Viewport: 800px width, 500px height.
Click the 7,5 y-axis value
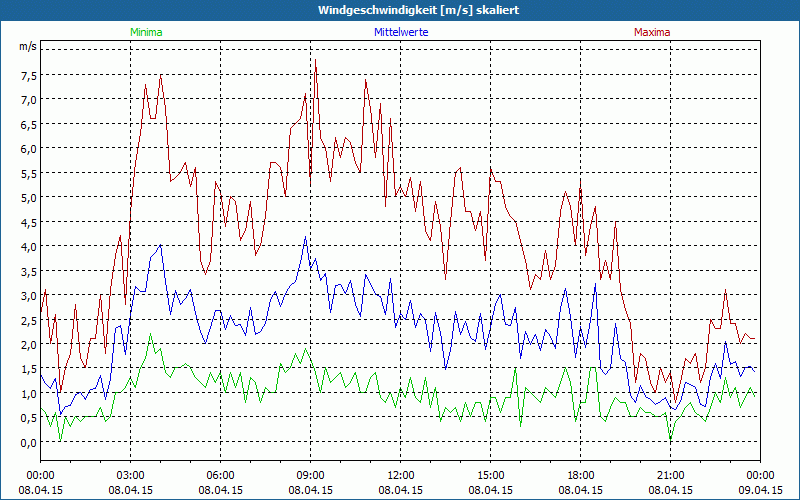coord(29,76)
